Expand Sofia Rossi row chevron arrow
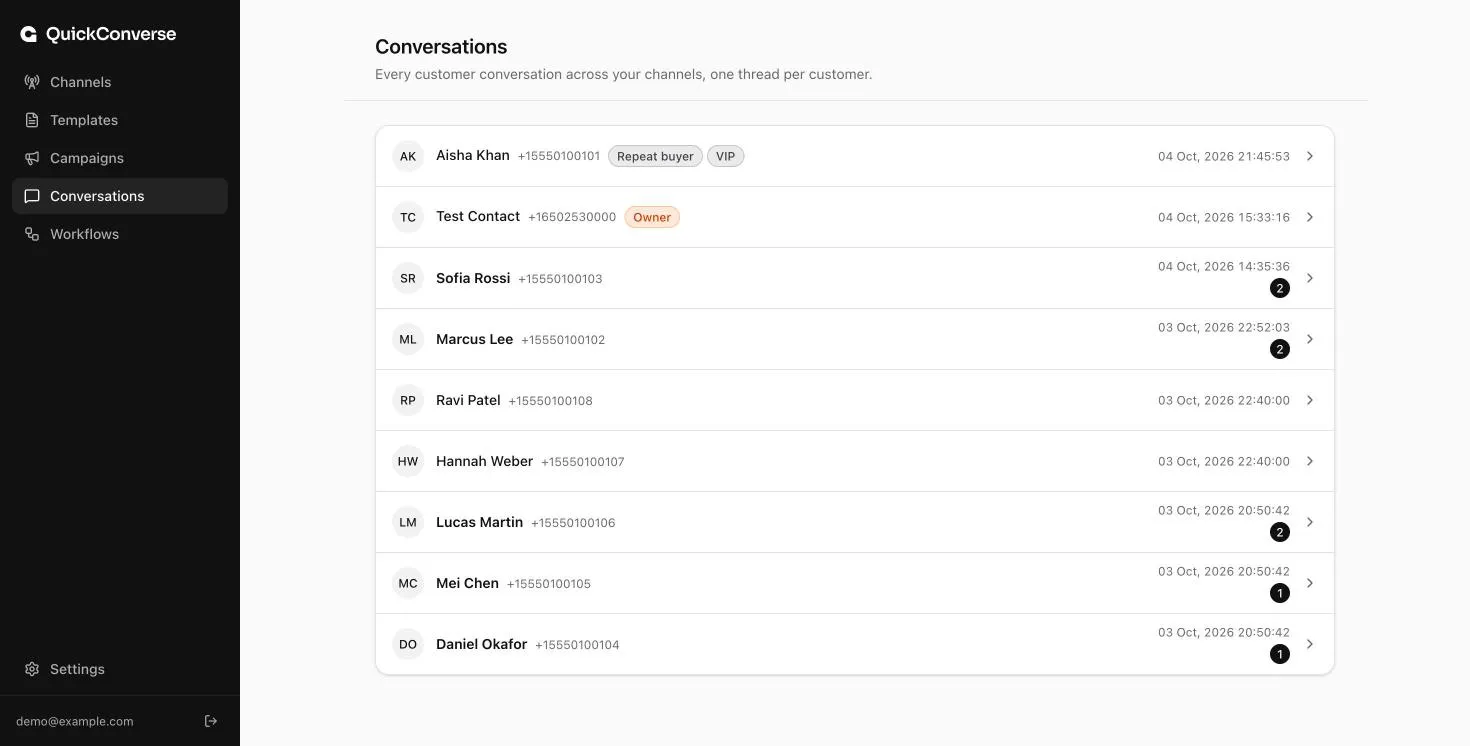The width and height of the screenshot is (1470, 746). click(x=1310, y=278)
